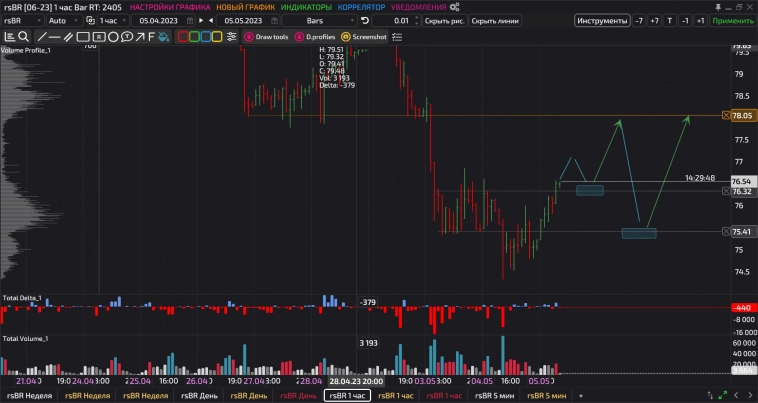Switch to red rsBR День tab

coord(298,396)
